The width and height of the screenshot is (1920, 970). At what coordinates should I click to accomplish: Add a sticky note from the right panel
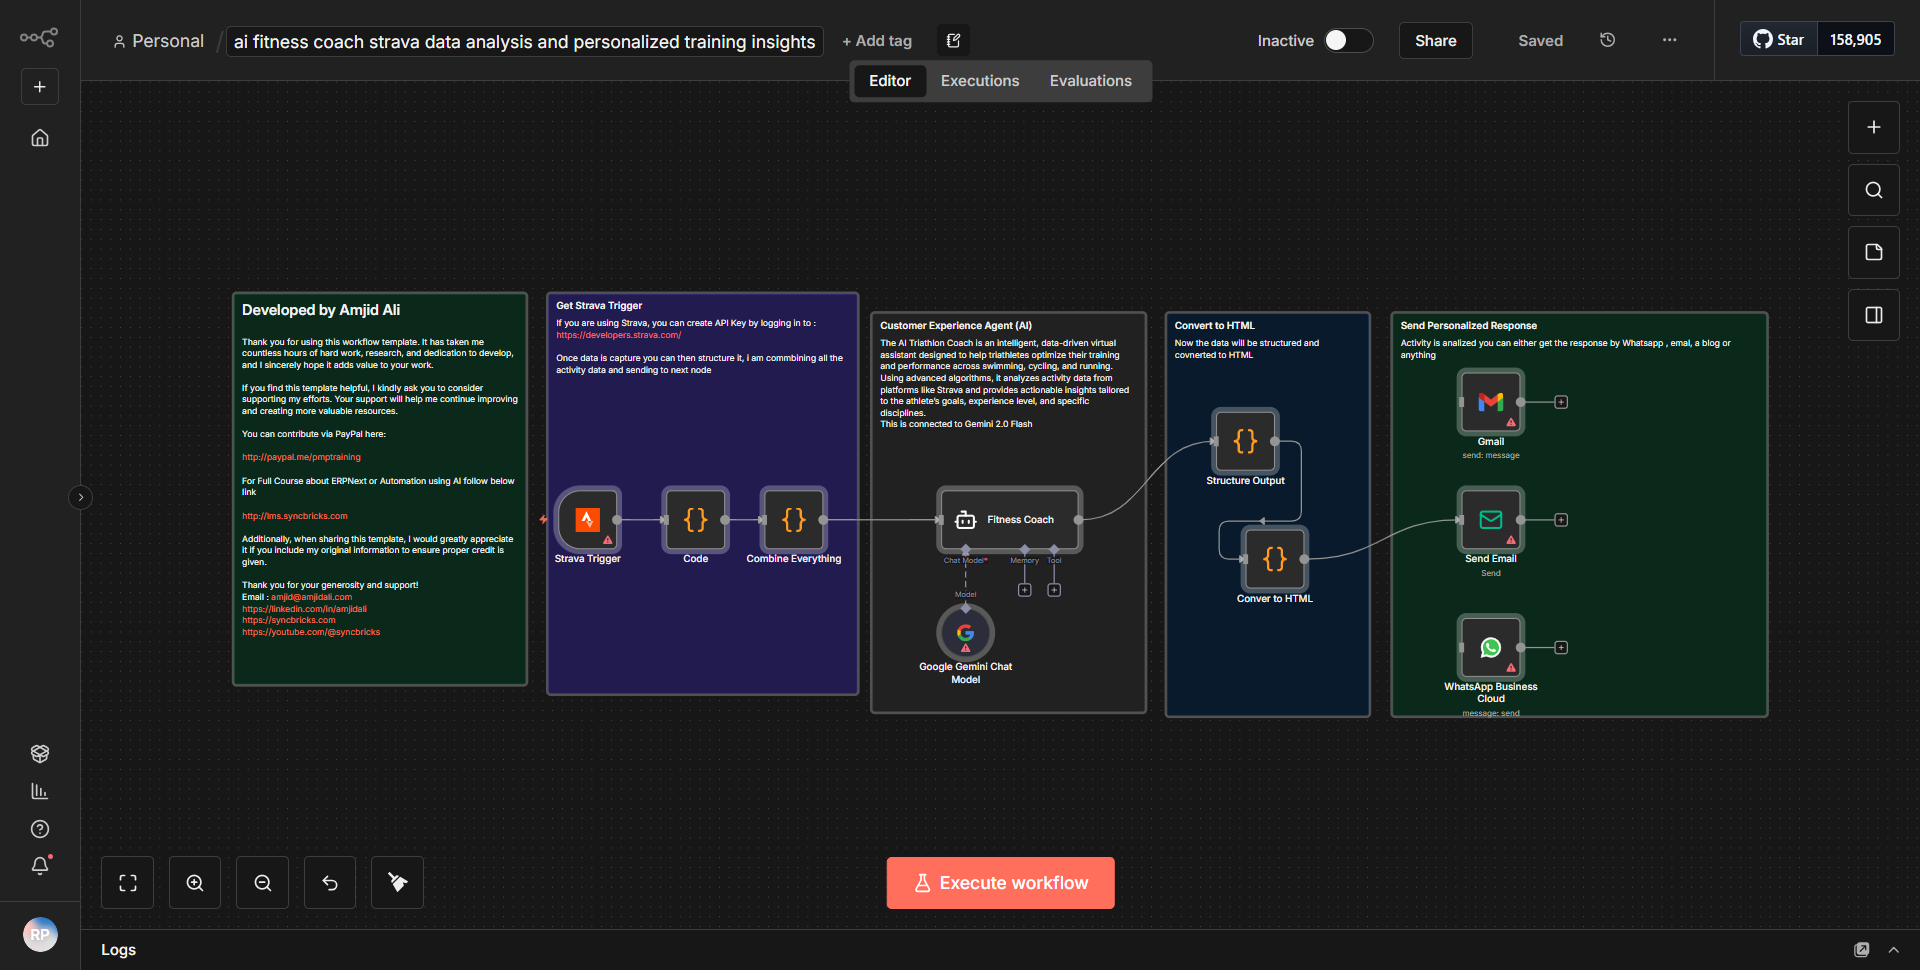point(1873,252)
